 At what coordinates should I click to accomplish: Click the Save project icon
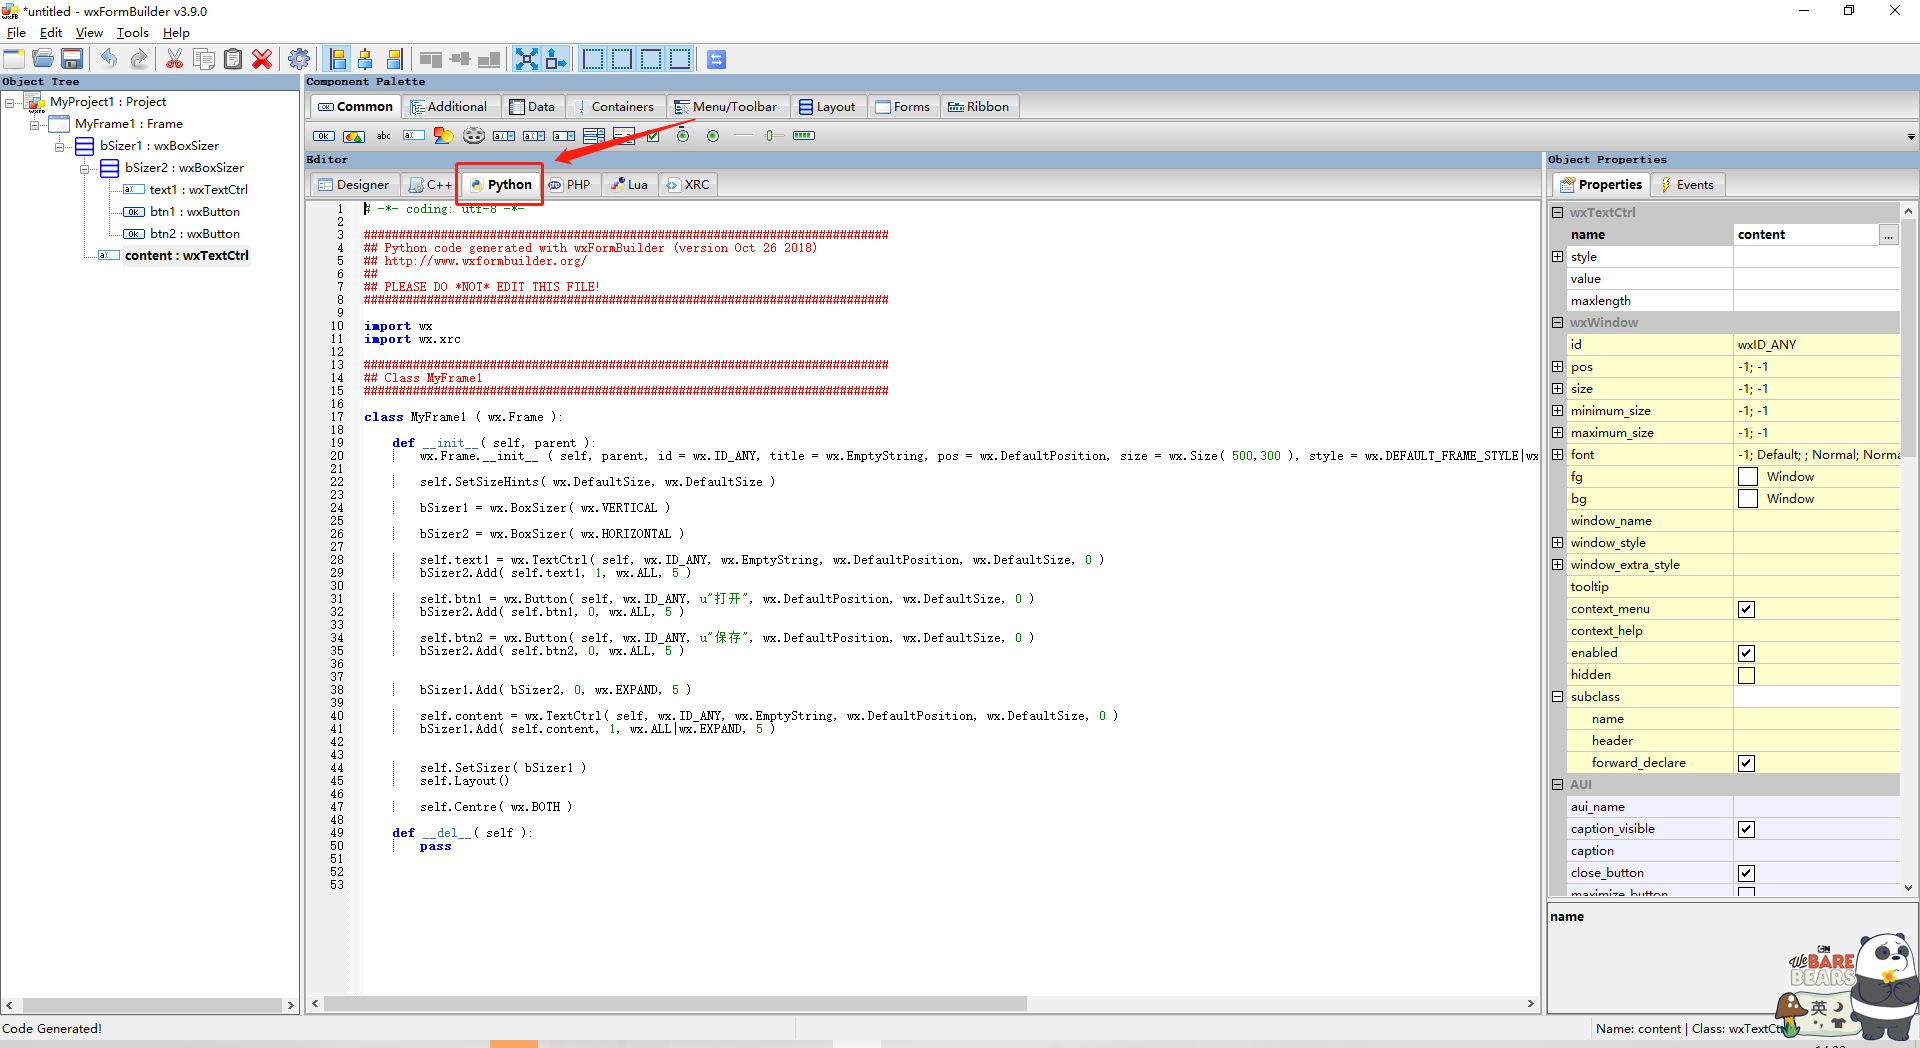72,59
